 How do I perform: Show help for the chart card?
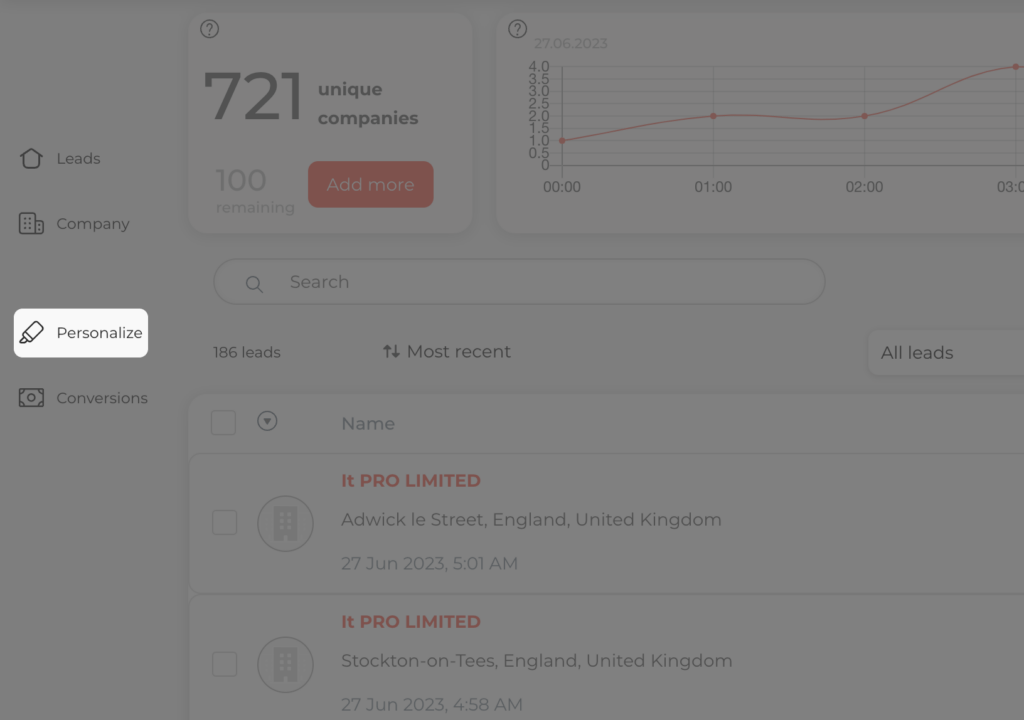(517, 29)
